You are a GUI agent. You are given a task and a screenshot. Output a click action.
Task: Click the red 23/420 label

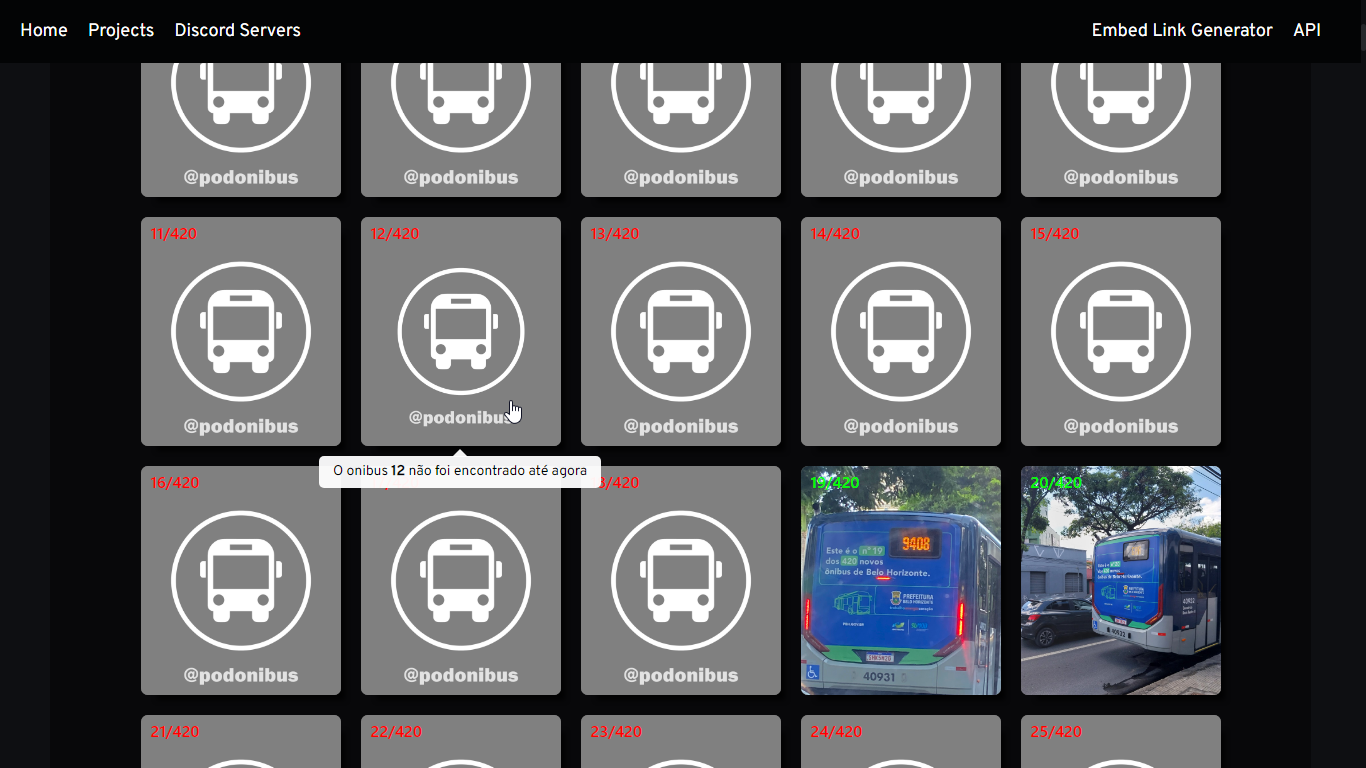pyautogui.click(x=615, y=732)
